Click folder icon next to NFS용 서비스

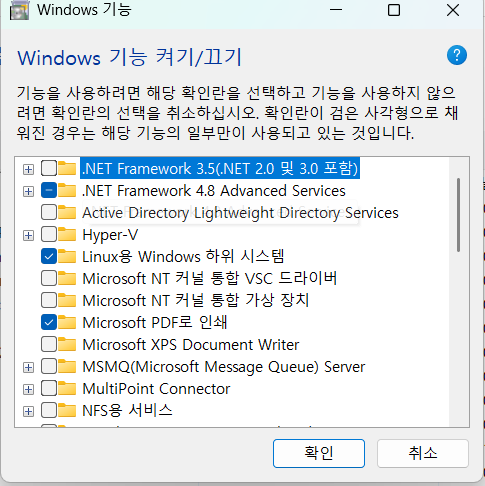[x=67, y=411]
